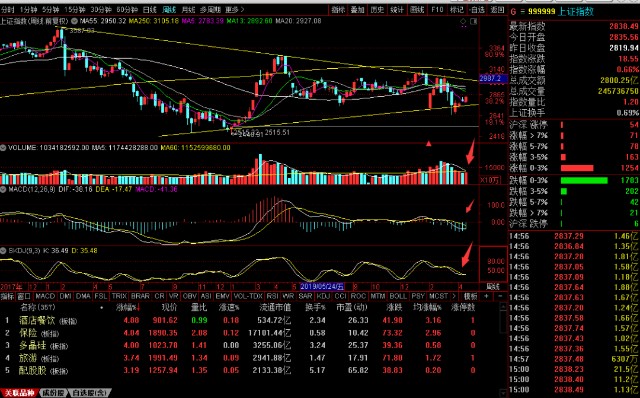Switch to 成份股 bottom tab
The width and height of the screenshot is (640, 398).
[x=53, y=393]
